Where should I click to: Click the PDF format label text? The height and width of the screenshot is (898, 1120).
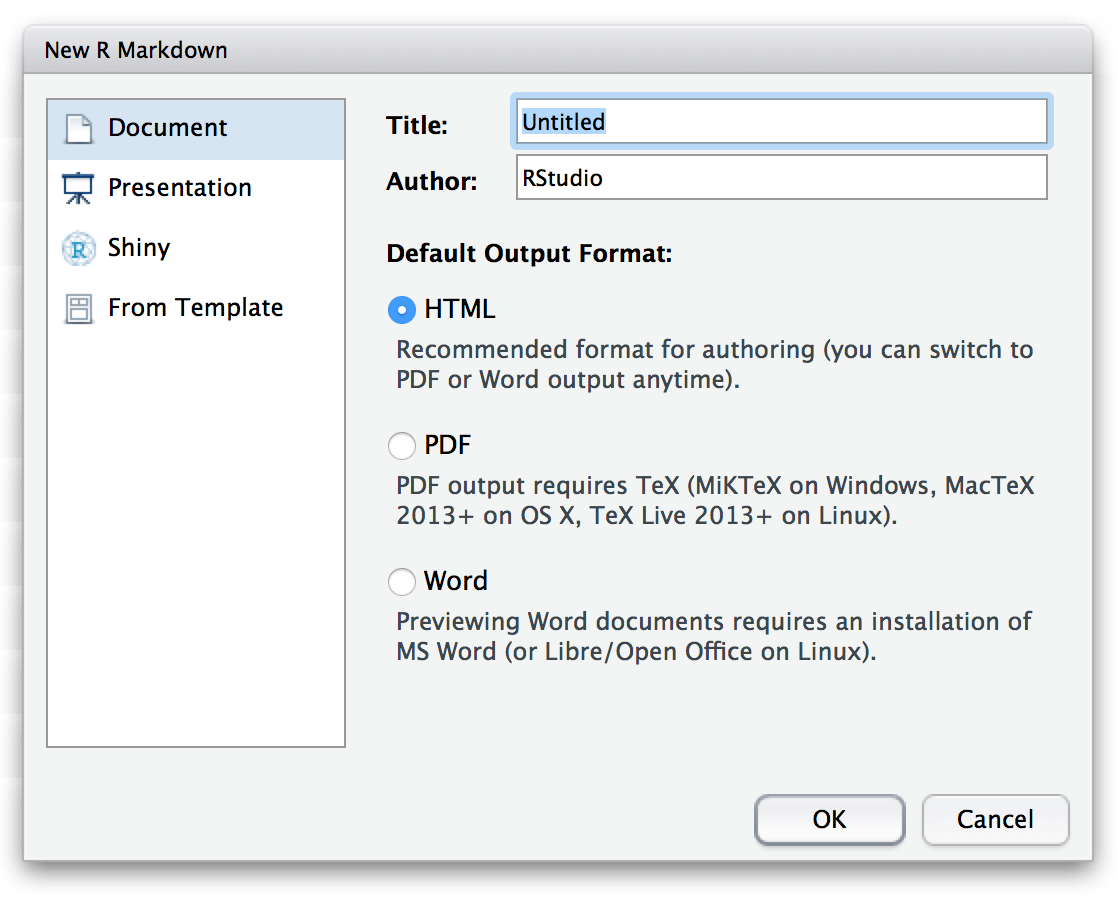coord(447,445)
